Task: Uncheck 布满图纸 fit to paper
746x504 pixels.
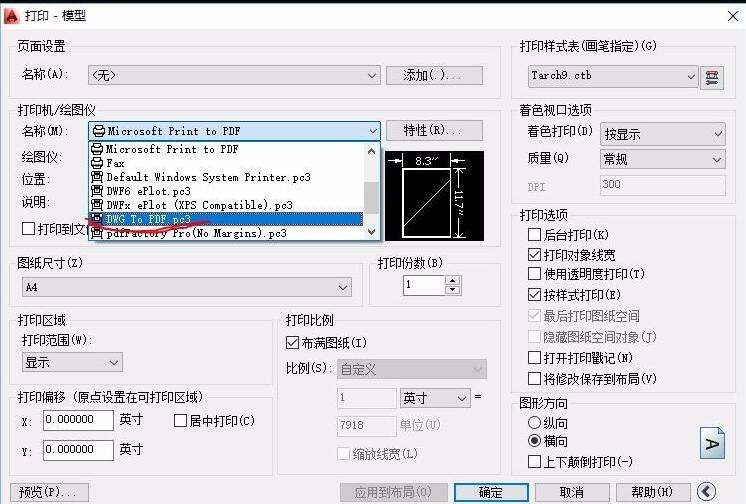Action: point(292,342)
